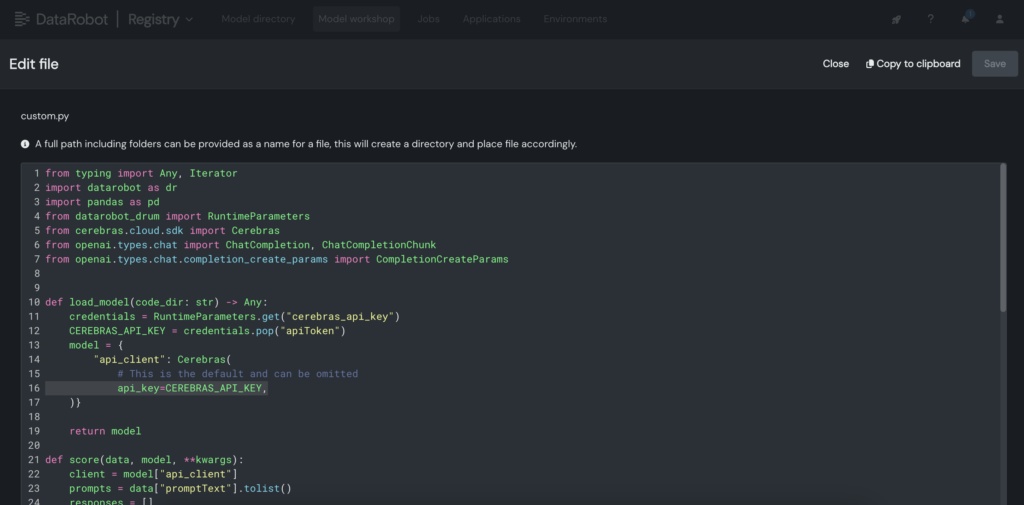Click the custom.py file name field
Image resolution: width=1024 pixels, height=505 pixels.
(x=45, y=116)
